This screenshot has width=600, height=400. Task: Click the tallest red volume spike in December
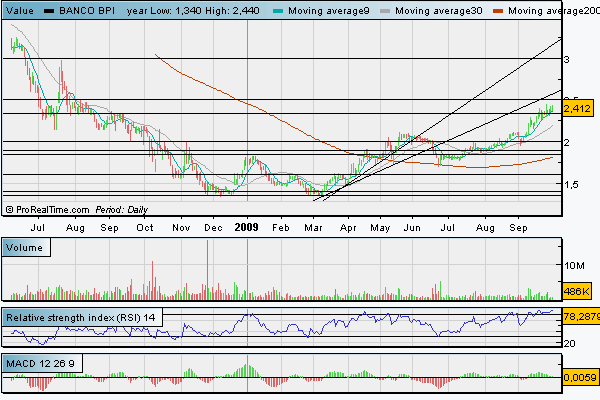(207, 269)
